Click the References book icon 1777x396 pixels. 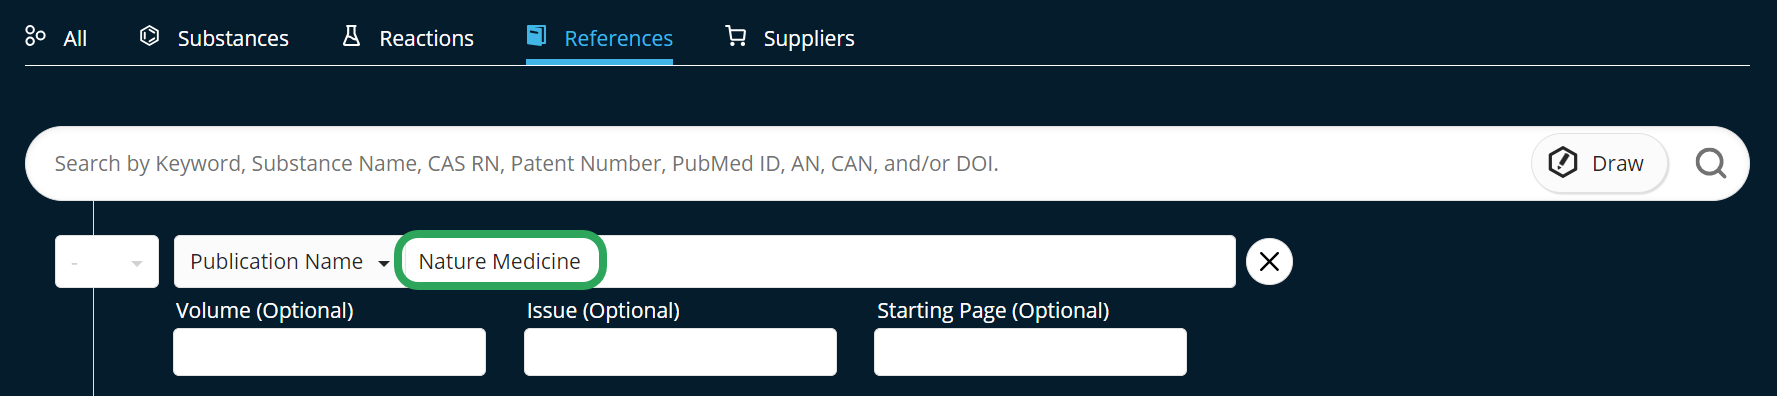537,36
